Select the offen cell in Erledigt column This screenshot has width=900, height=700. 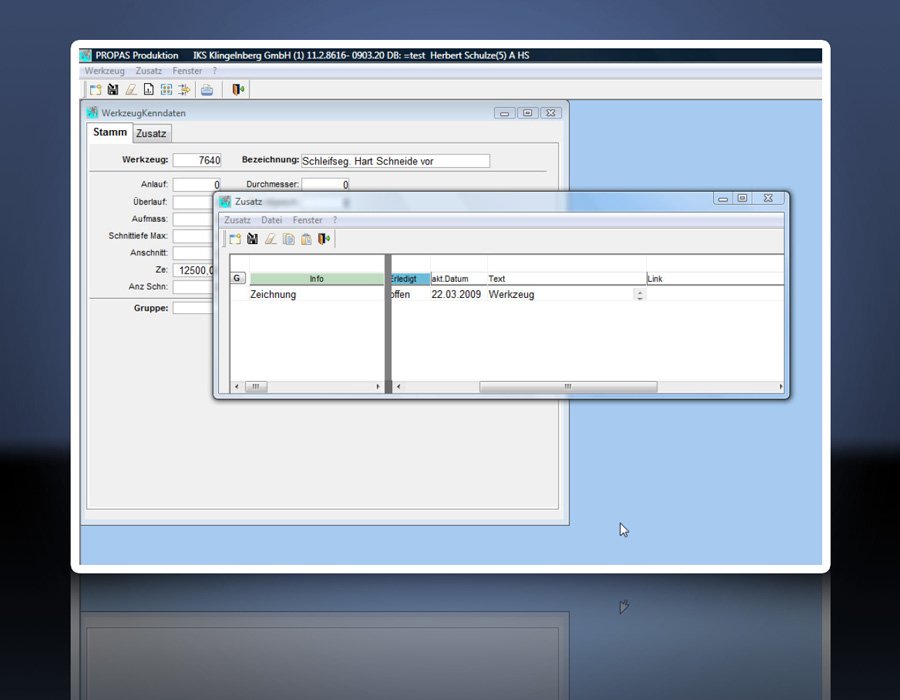pyautogui.click(x=410, y=294)
